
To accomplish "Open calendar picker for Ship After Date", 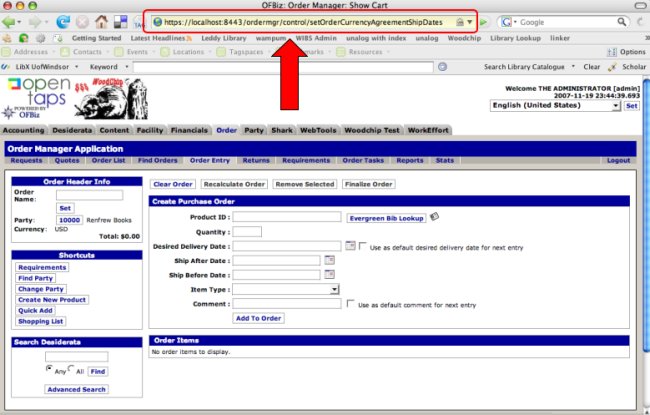I will click(x=329, y=260).
